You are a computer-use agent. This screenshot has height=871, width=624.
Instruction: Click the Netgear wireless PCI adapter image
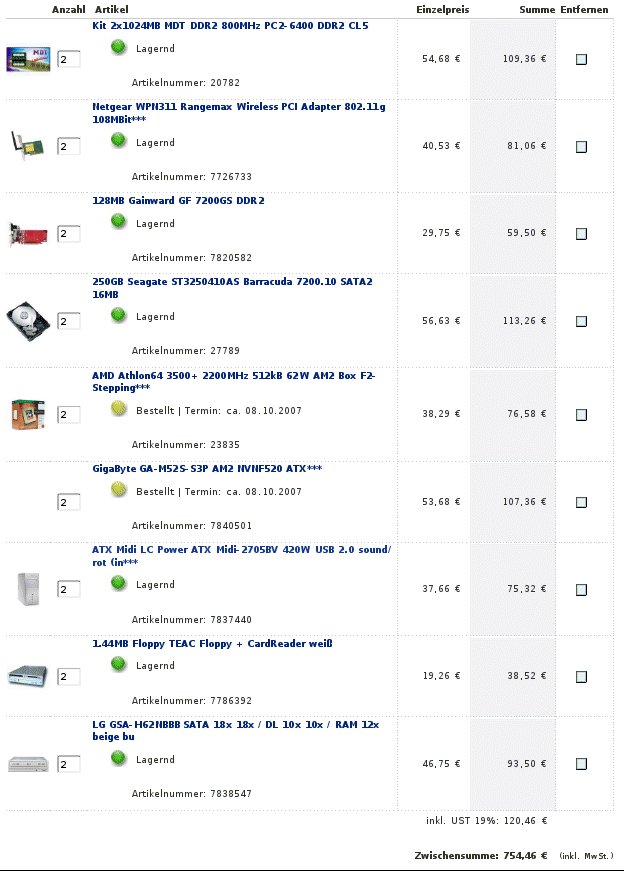pyautogui.click(x=27, y=146)
